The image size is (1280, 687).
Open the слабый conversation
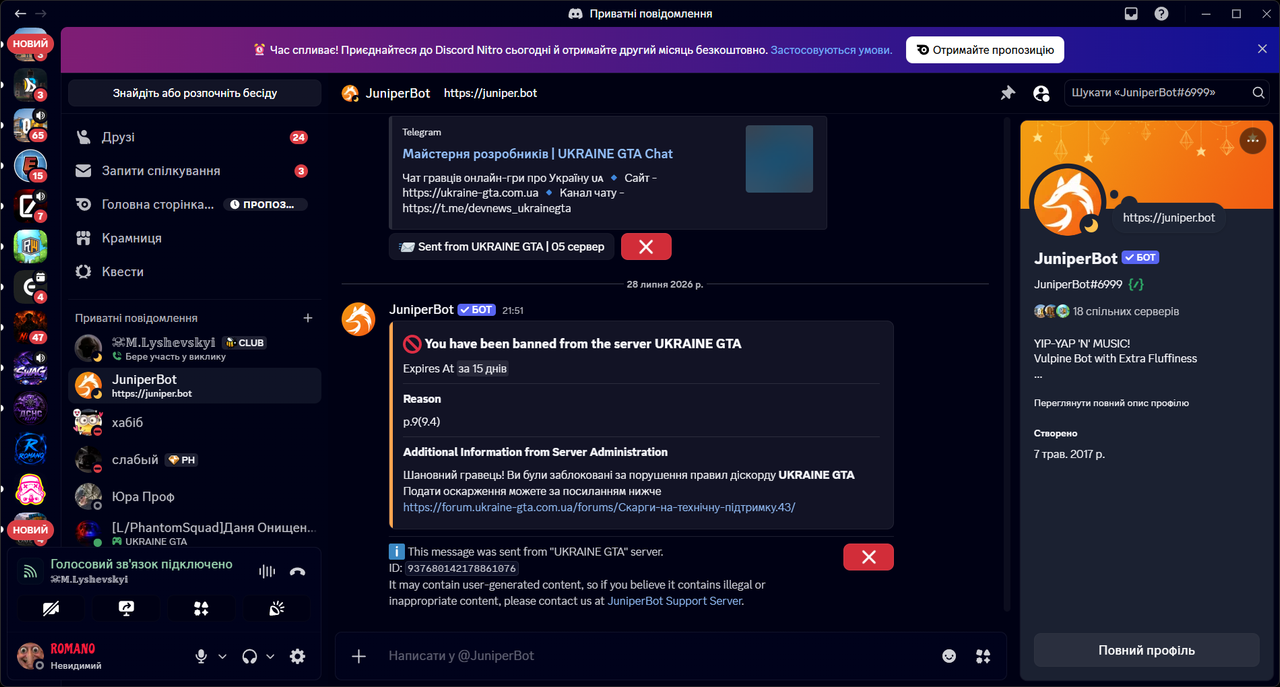tap(194, 460)
